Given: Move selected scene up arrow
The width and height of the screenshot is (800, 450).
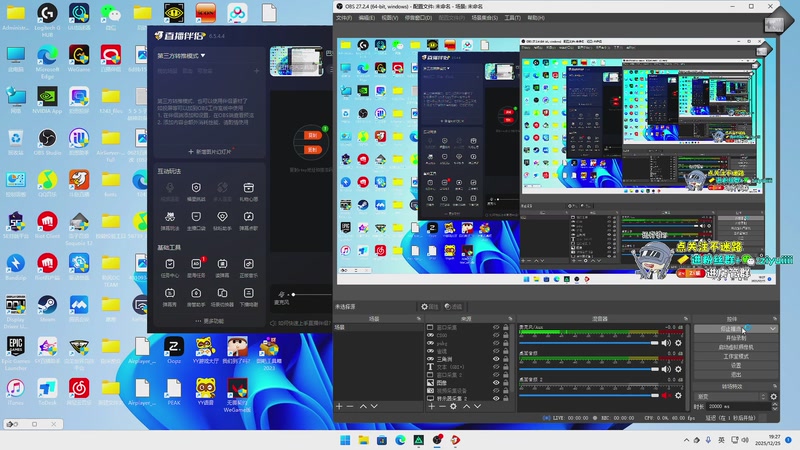Looking at the screenshot, I should pos(363,406).
